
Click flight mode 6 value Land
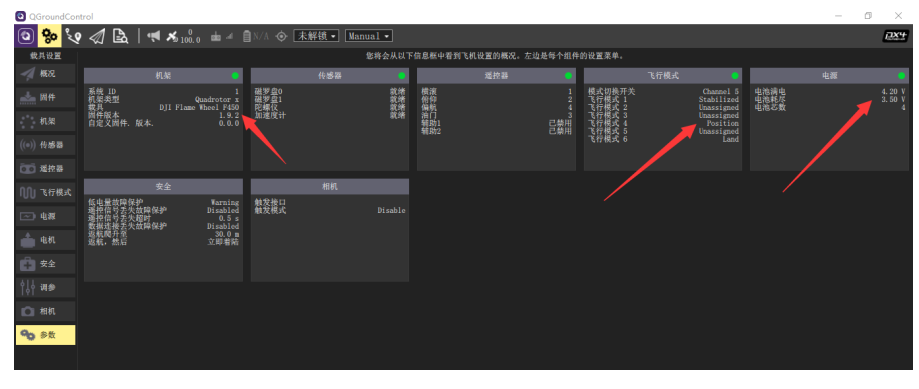tap(731, 139)
